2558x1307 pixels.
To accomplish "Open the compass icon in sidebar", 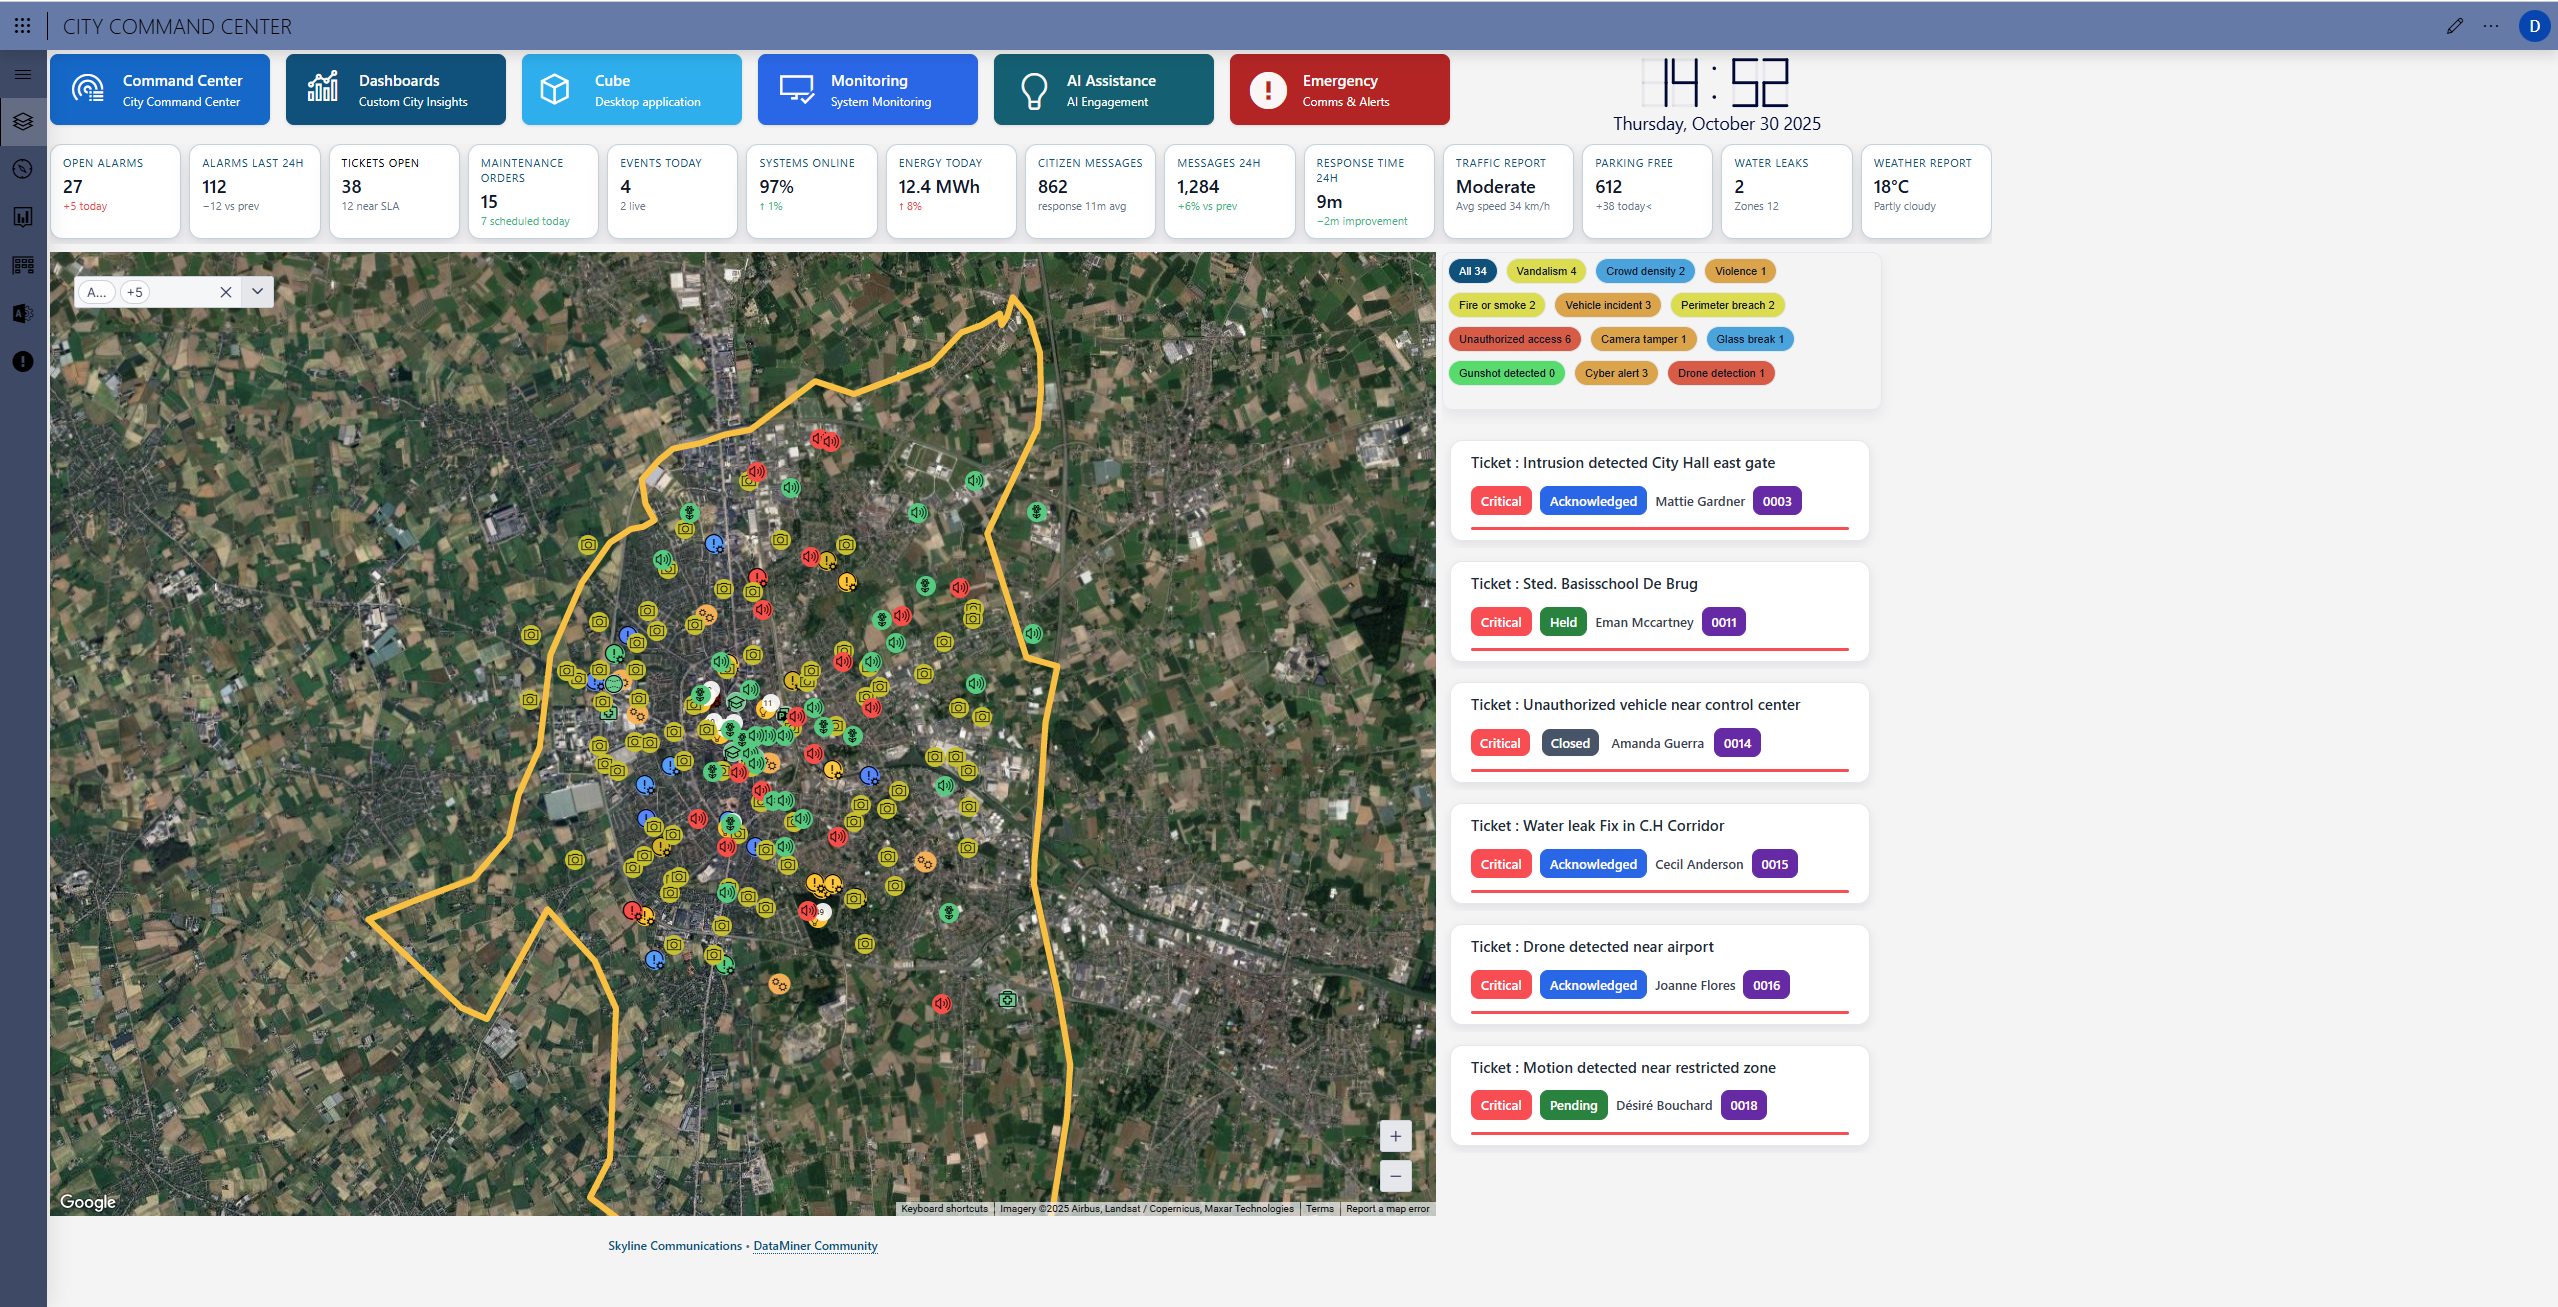I will [23, 169].
